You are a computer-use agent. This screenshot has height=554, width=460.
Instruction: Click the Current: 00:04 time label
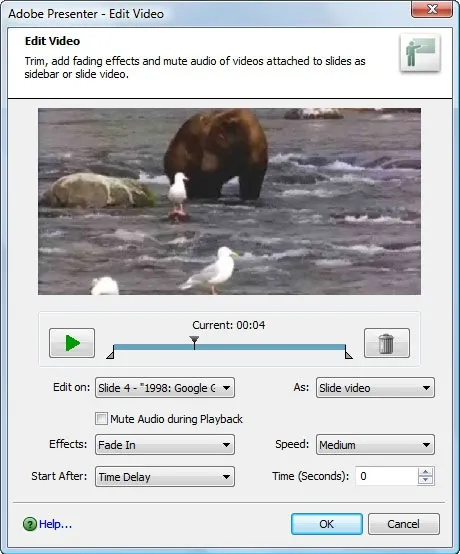tap(229, 325)
